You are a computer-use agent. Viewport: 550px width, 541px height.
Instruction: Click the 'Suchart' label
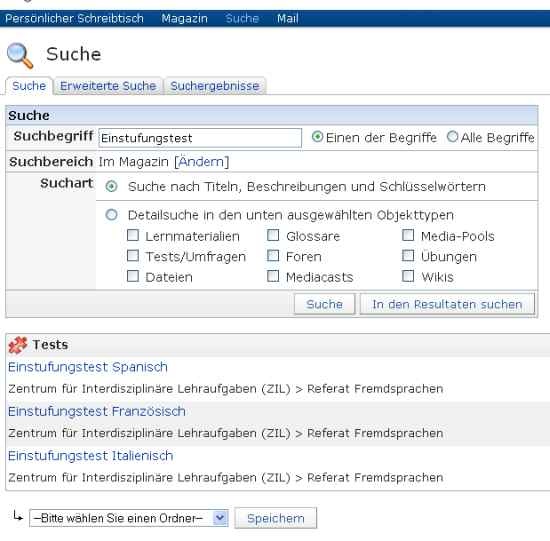(67, 183)
